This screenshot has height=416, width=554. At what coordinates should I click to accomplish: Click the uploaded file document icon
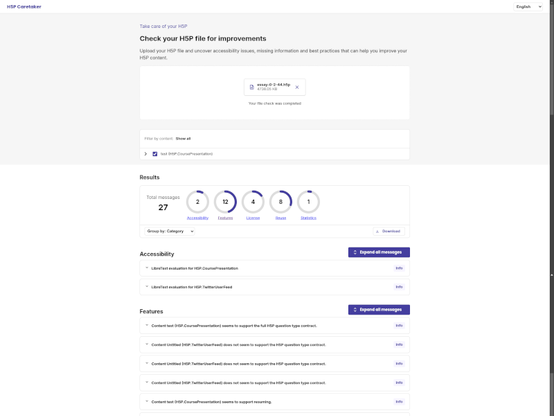coord(252,87)
